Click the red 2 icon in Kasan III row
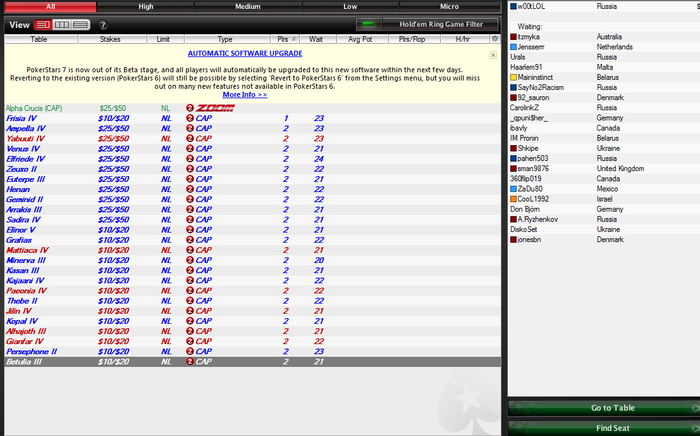 190,270
